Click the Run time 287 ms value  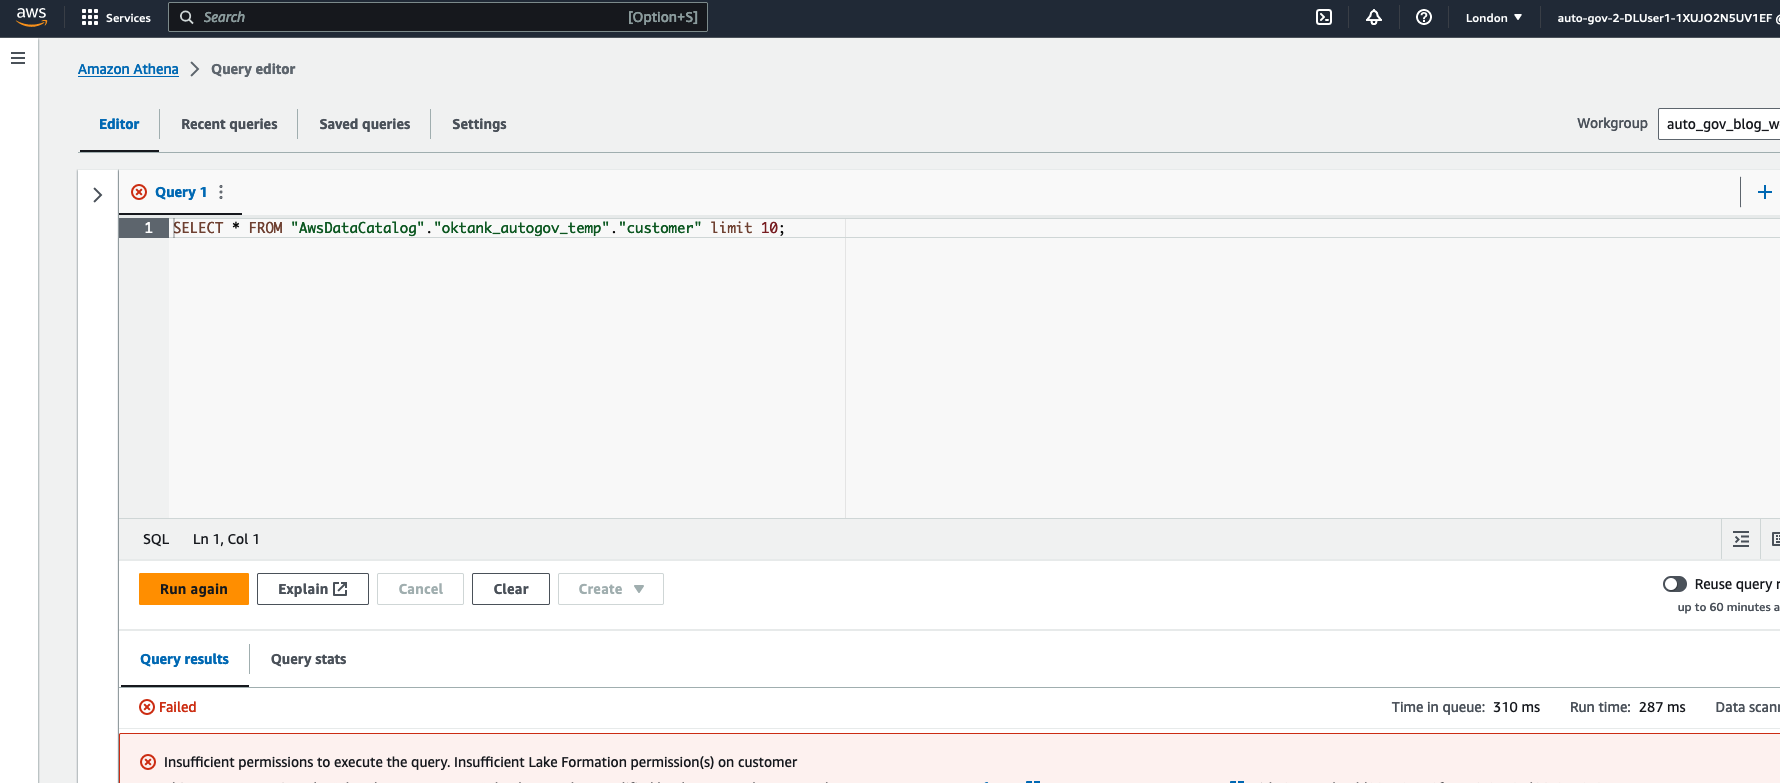[x=1662, y=707]
